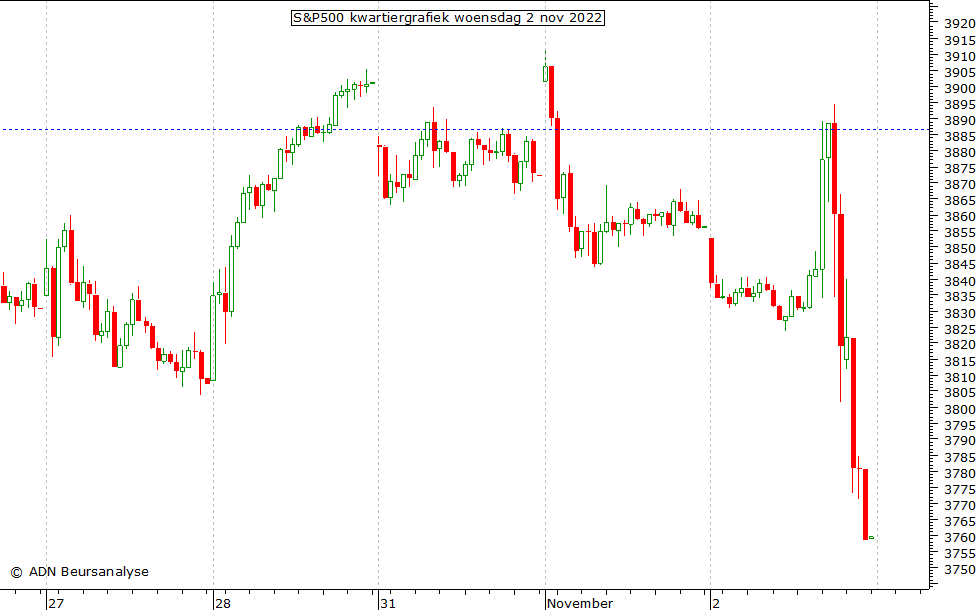Click the price label 3880
This screenshot has height=610, width=980.
click(959, 152)
